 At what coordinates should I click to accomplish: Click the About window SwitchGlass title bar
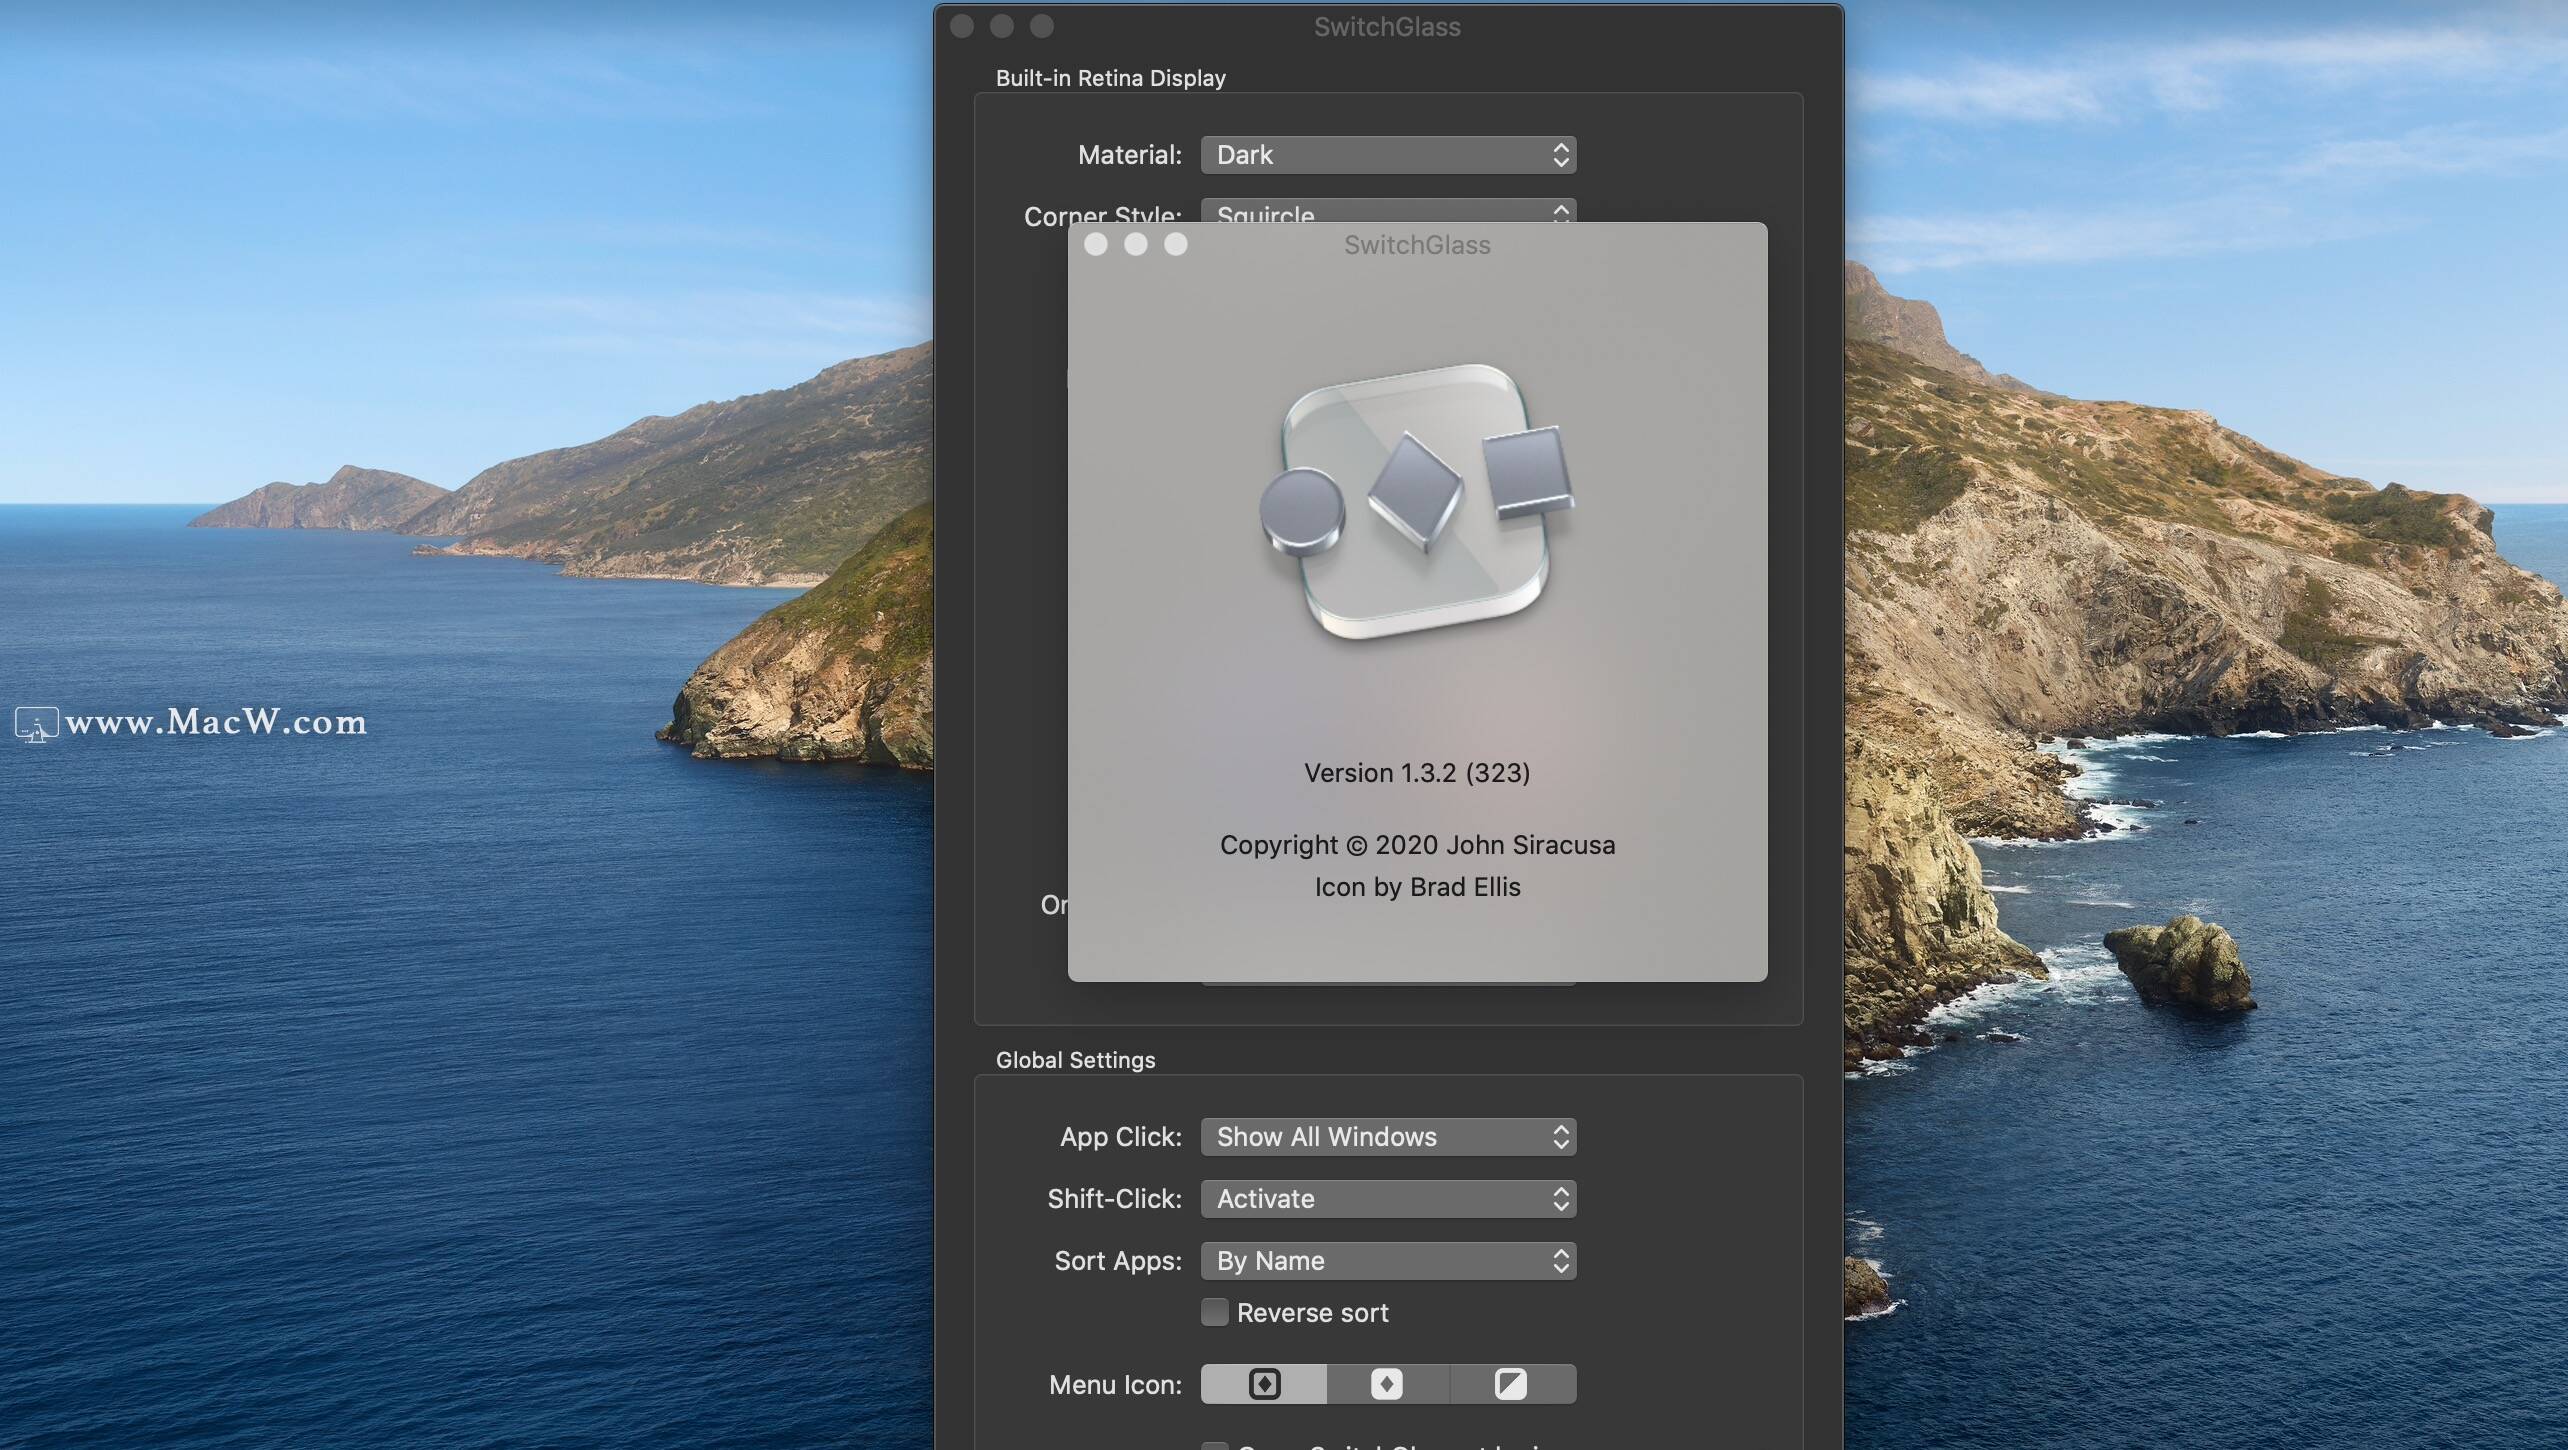coord(1417,245)
